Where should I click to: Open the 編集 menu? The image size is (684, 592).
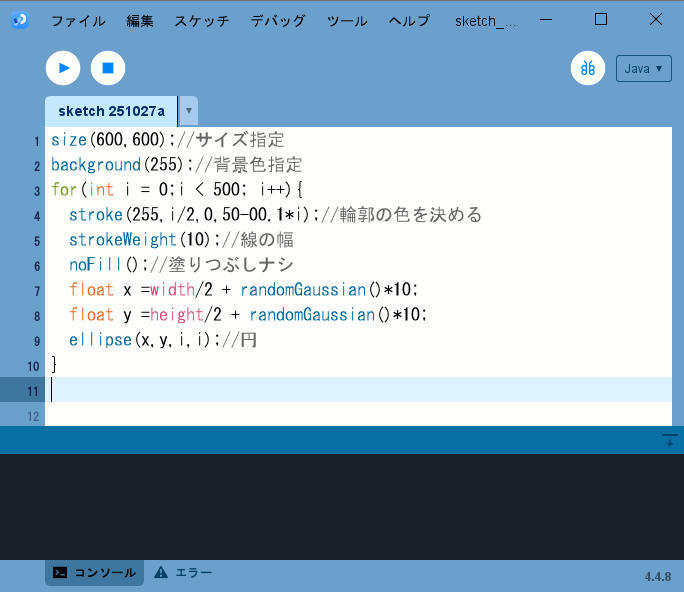coord(140,21)
